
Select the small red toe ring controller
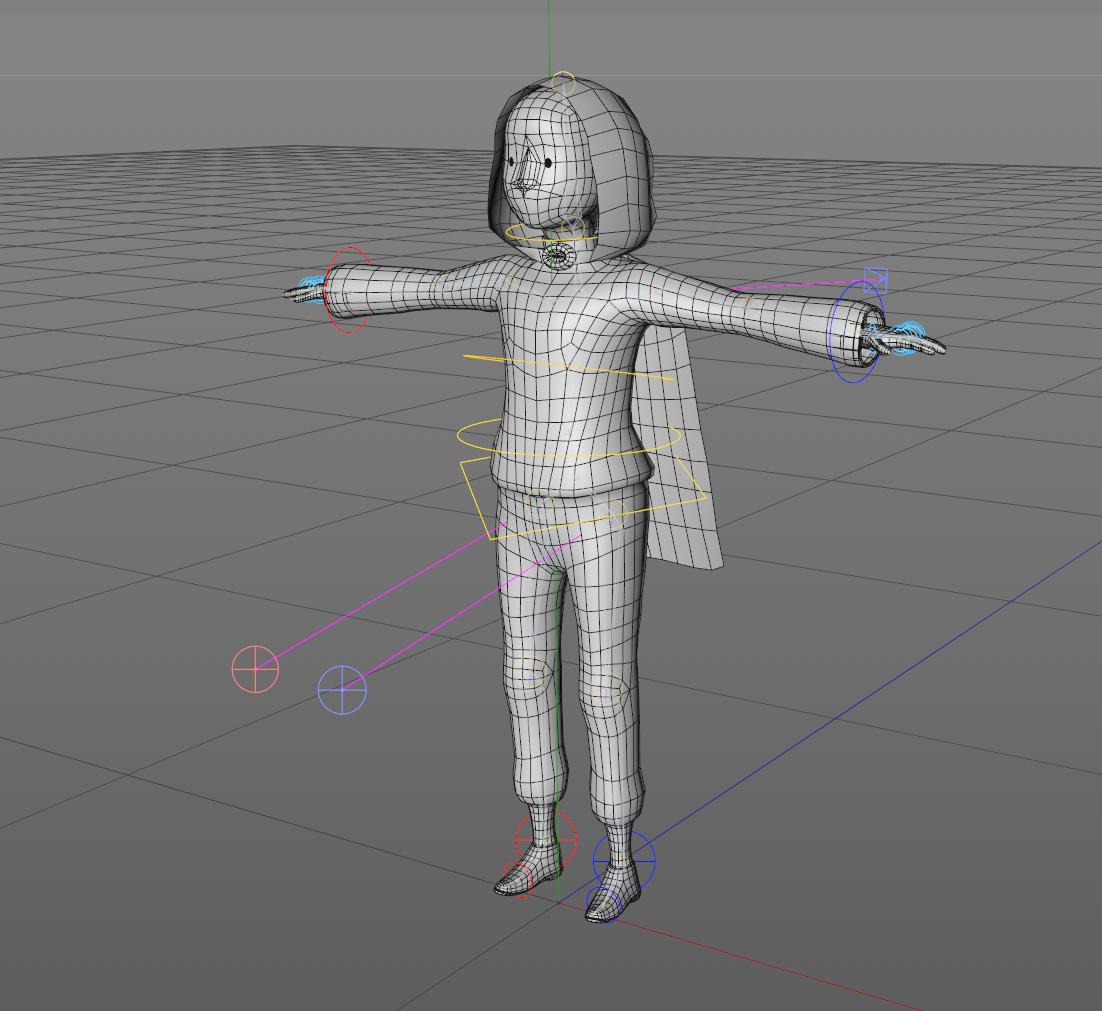[x=518, y=880]
